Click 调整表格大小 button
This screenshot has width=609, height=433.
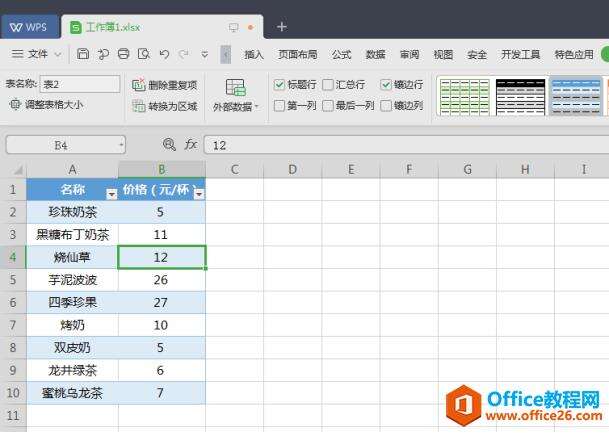(47, 104)
